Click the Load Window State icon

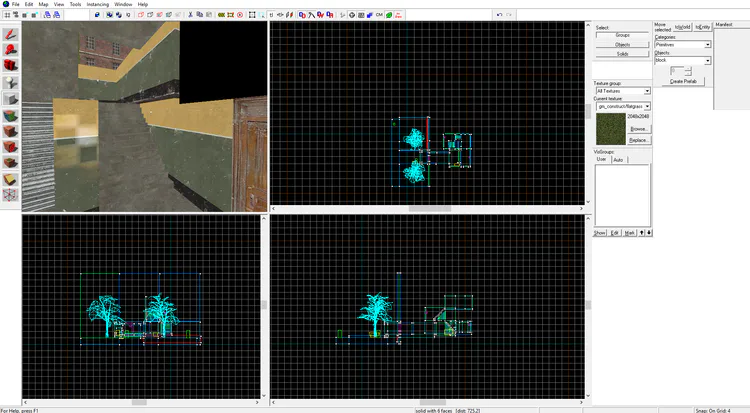pos(47,15)
